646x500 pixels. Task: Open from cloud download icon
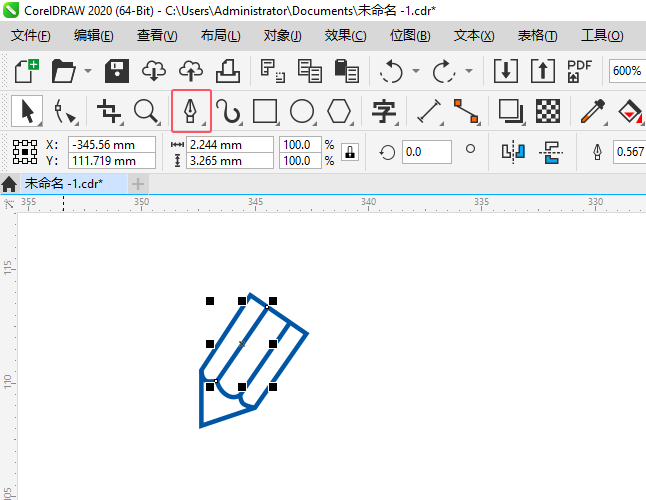[154, 71]
